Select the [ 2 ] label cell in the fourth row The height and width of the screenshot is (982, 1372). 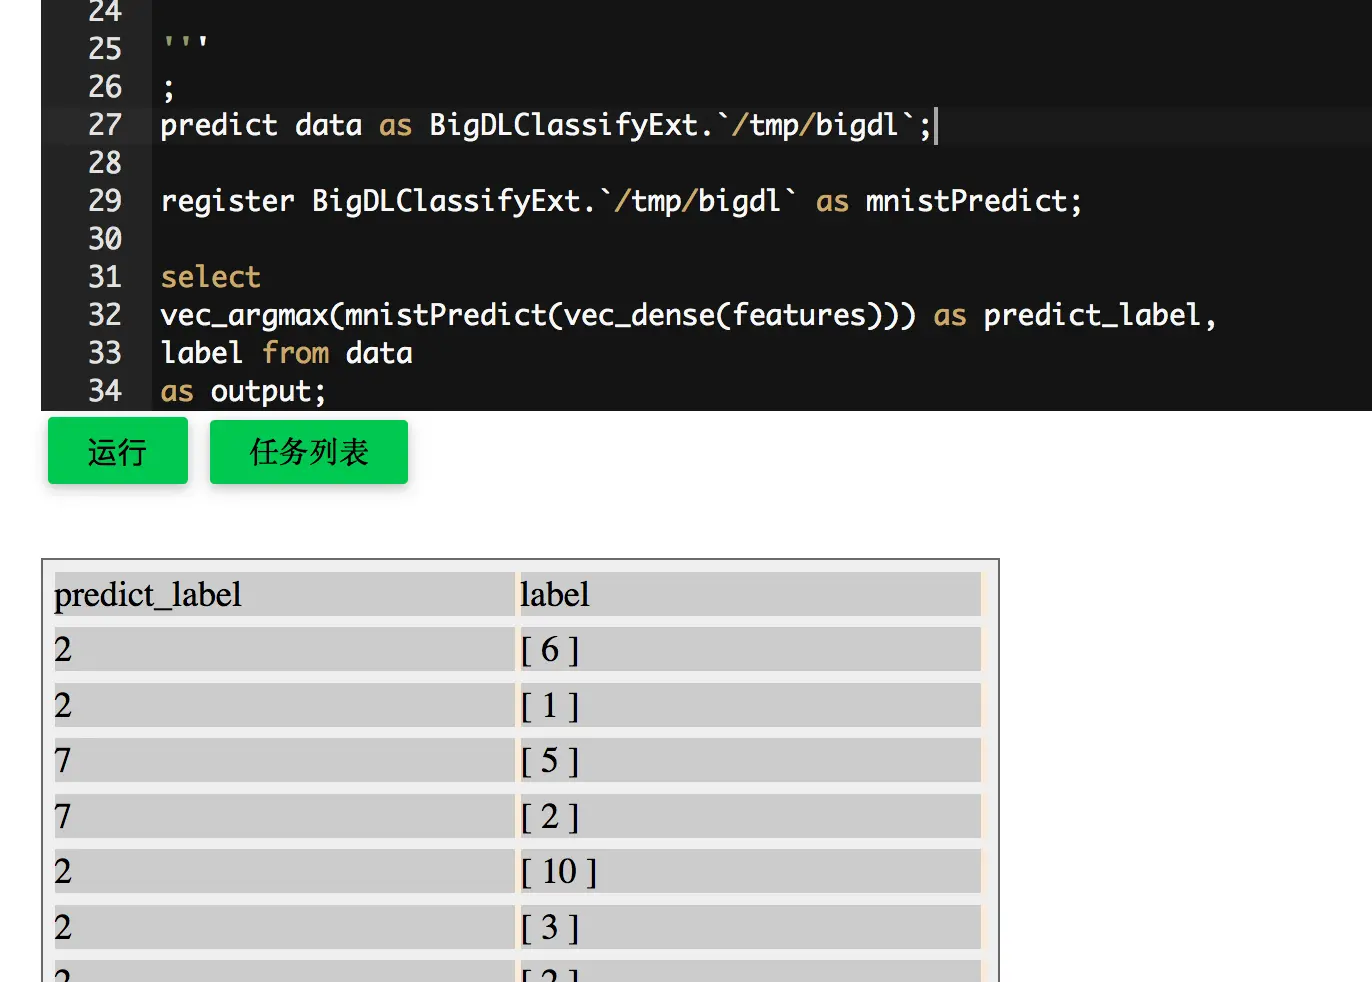click(750, 816)
